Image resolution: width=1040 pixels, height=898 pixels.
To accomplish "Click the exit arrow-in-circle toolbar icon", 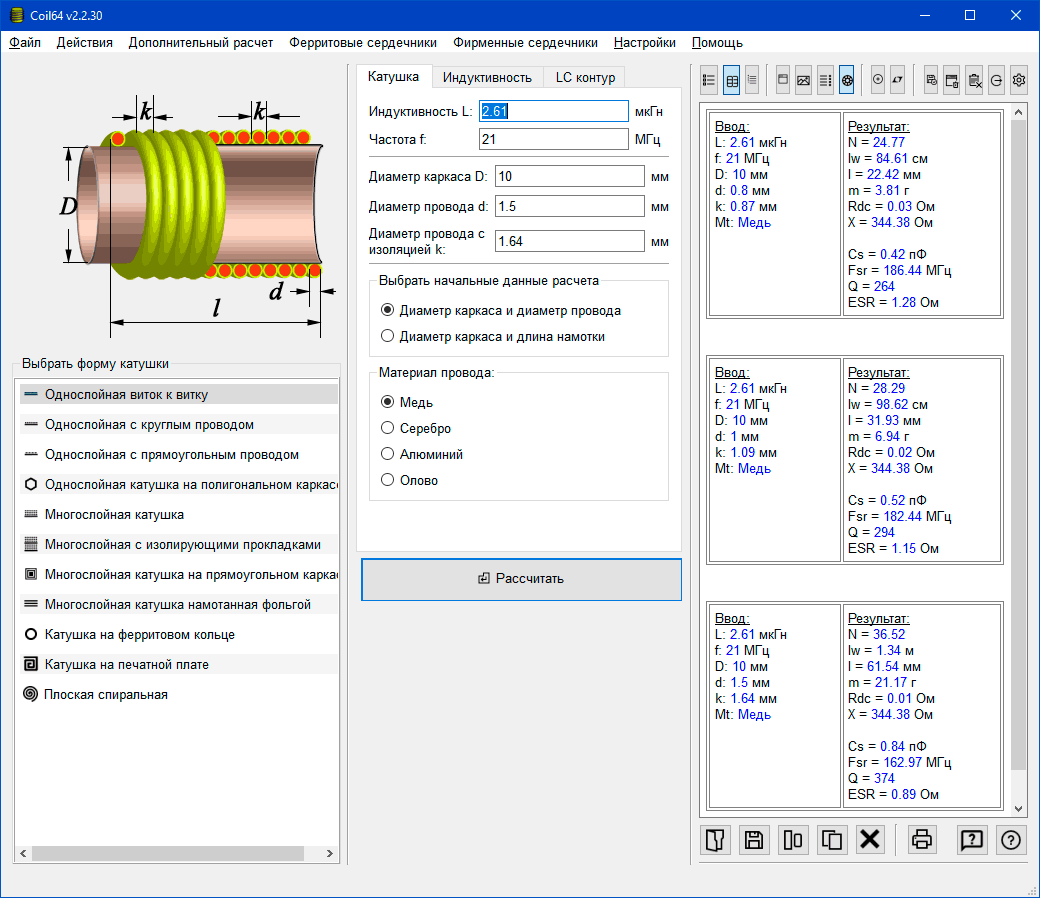I will click(996, 80).
